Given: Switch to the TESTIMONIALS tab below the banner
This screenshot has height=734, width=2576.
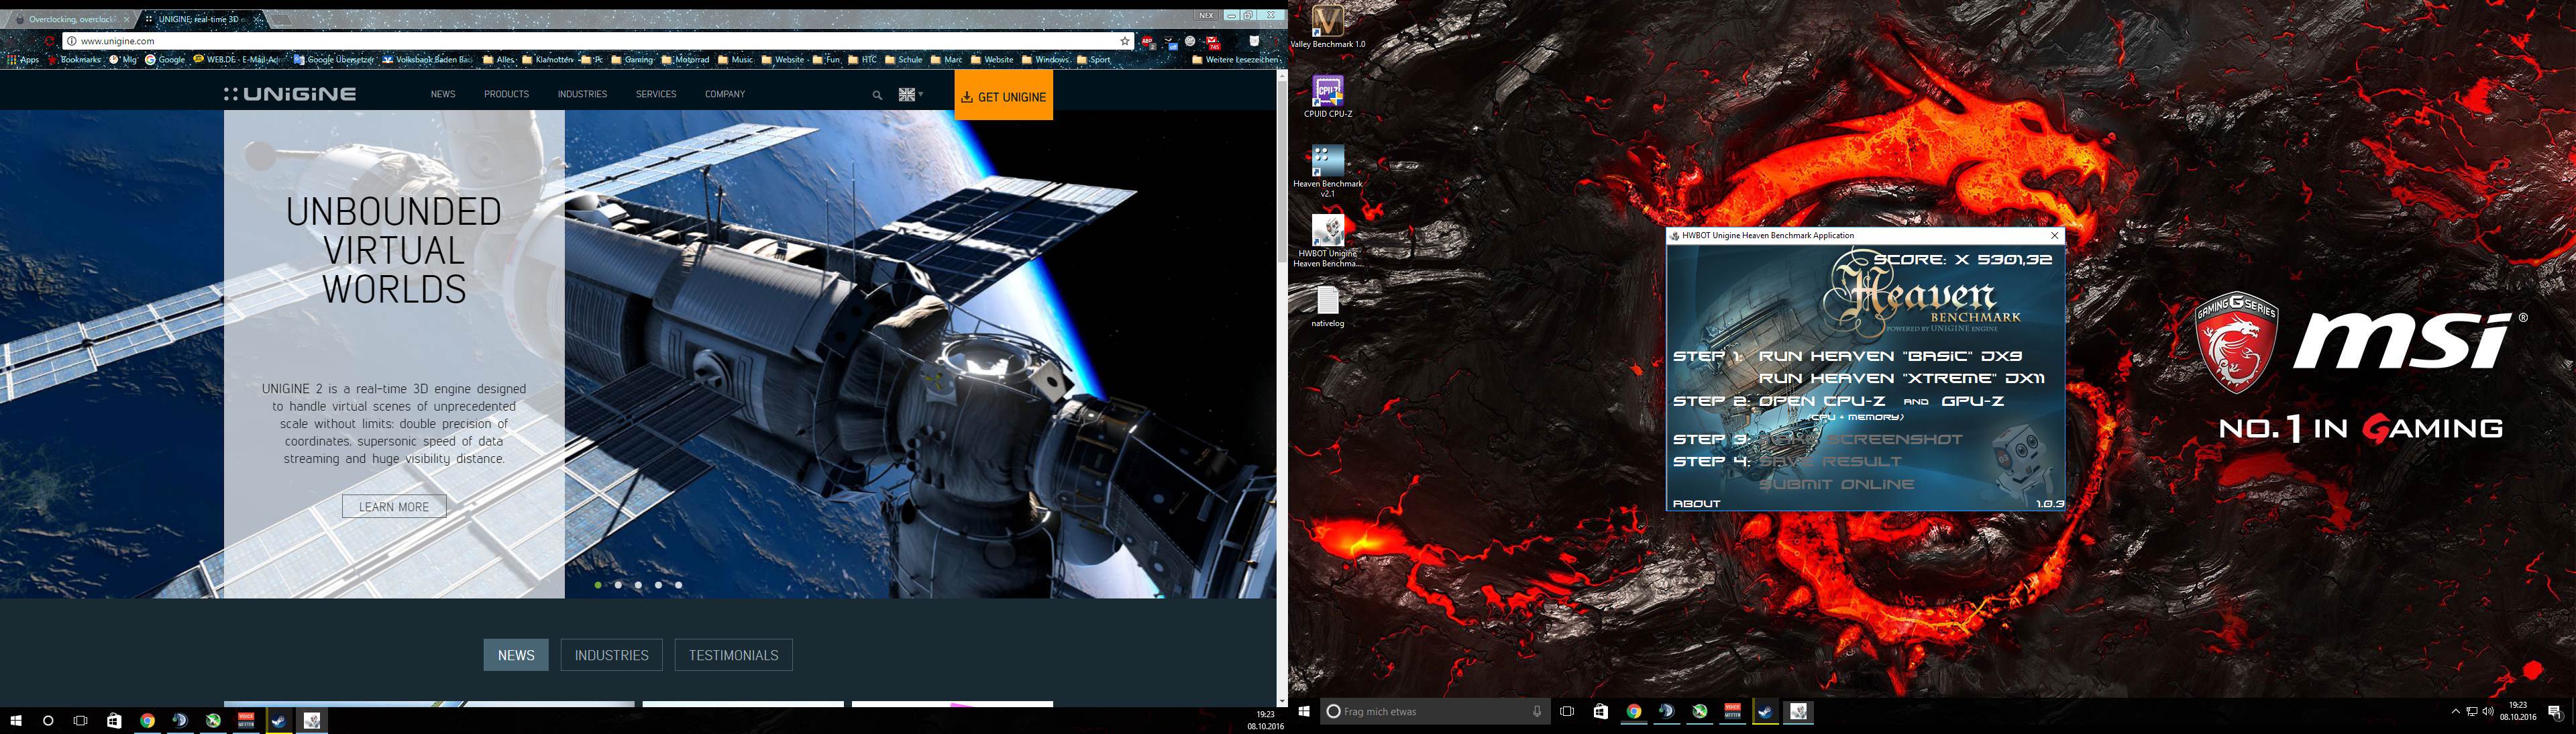Looking at the screenshot, I should [x=733, y=655].
